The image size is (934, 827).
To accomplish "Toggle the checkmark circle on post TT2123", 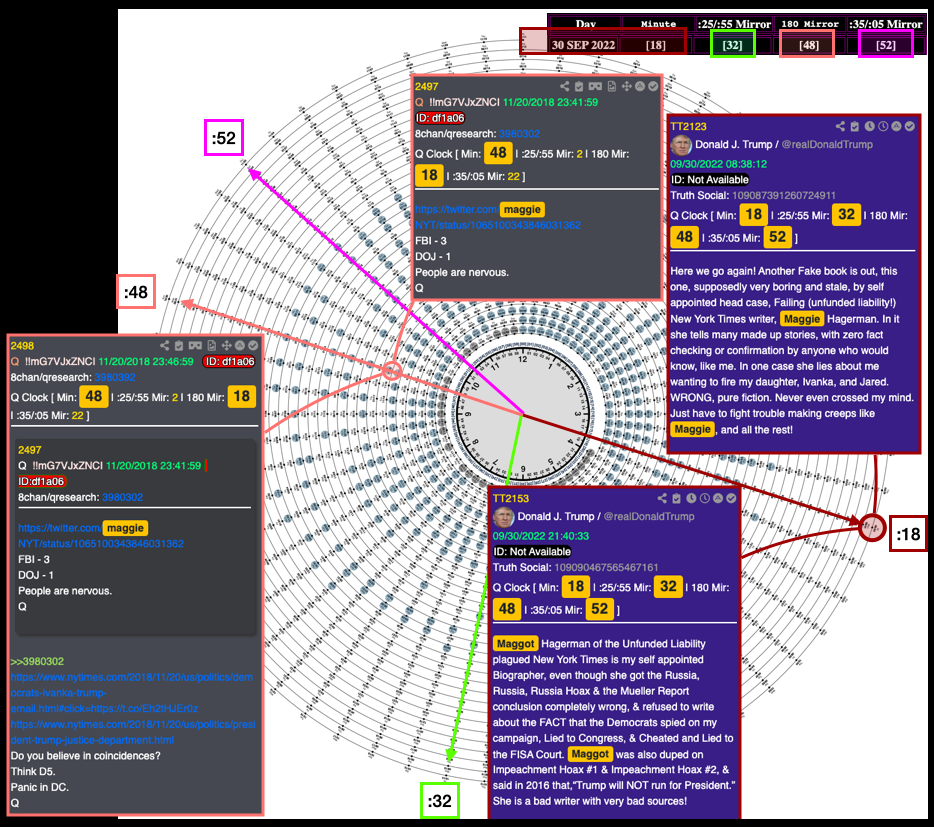I will click(910, 126).
